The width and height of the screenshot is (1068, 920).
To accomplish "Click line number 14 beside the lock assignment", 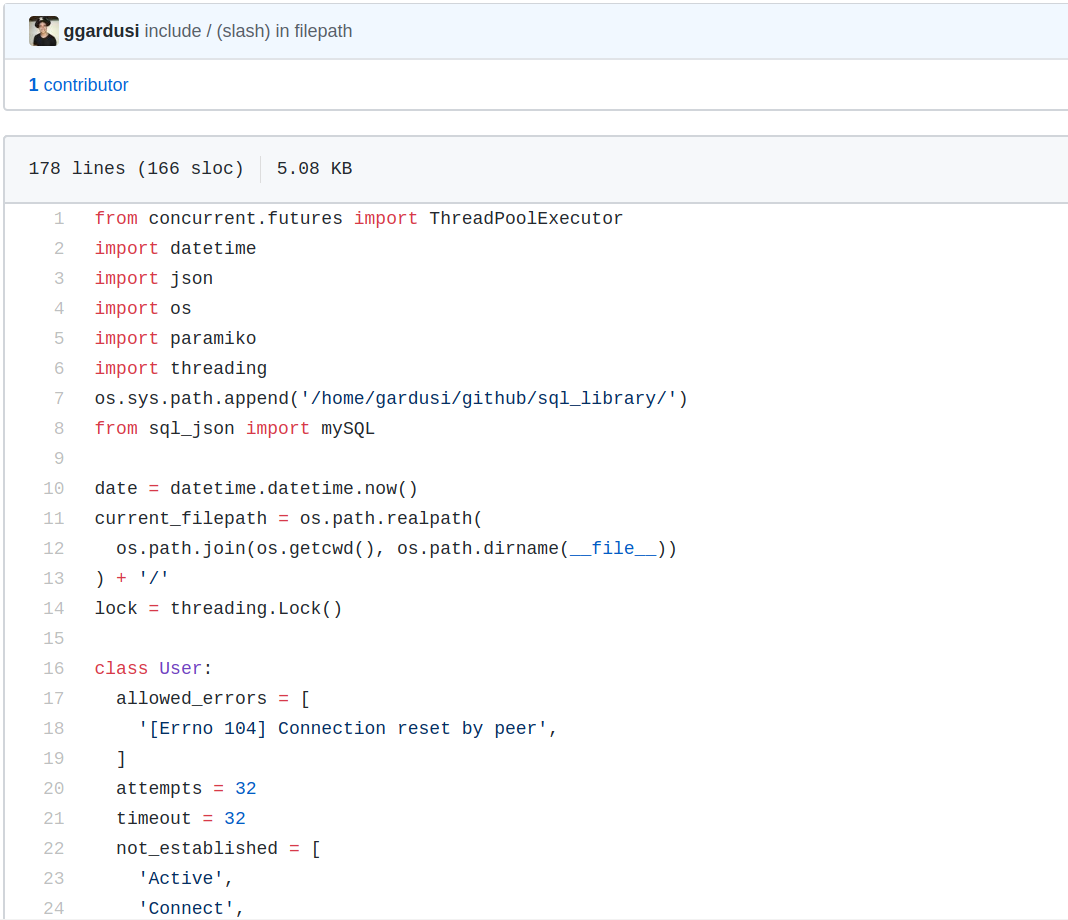I will (54, 608).
